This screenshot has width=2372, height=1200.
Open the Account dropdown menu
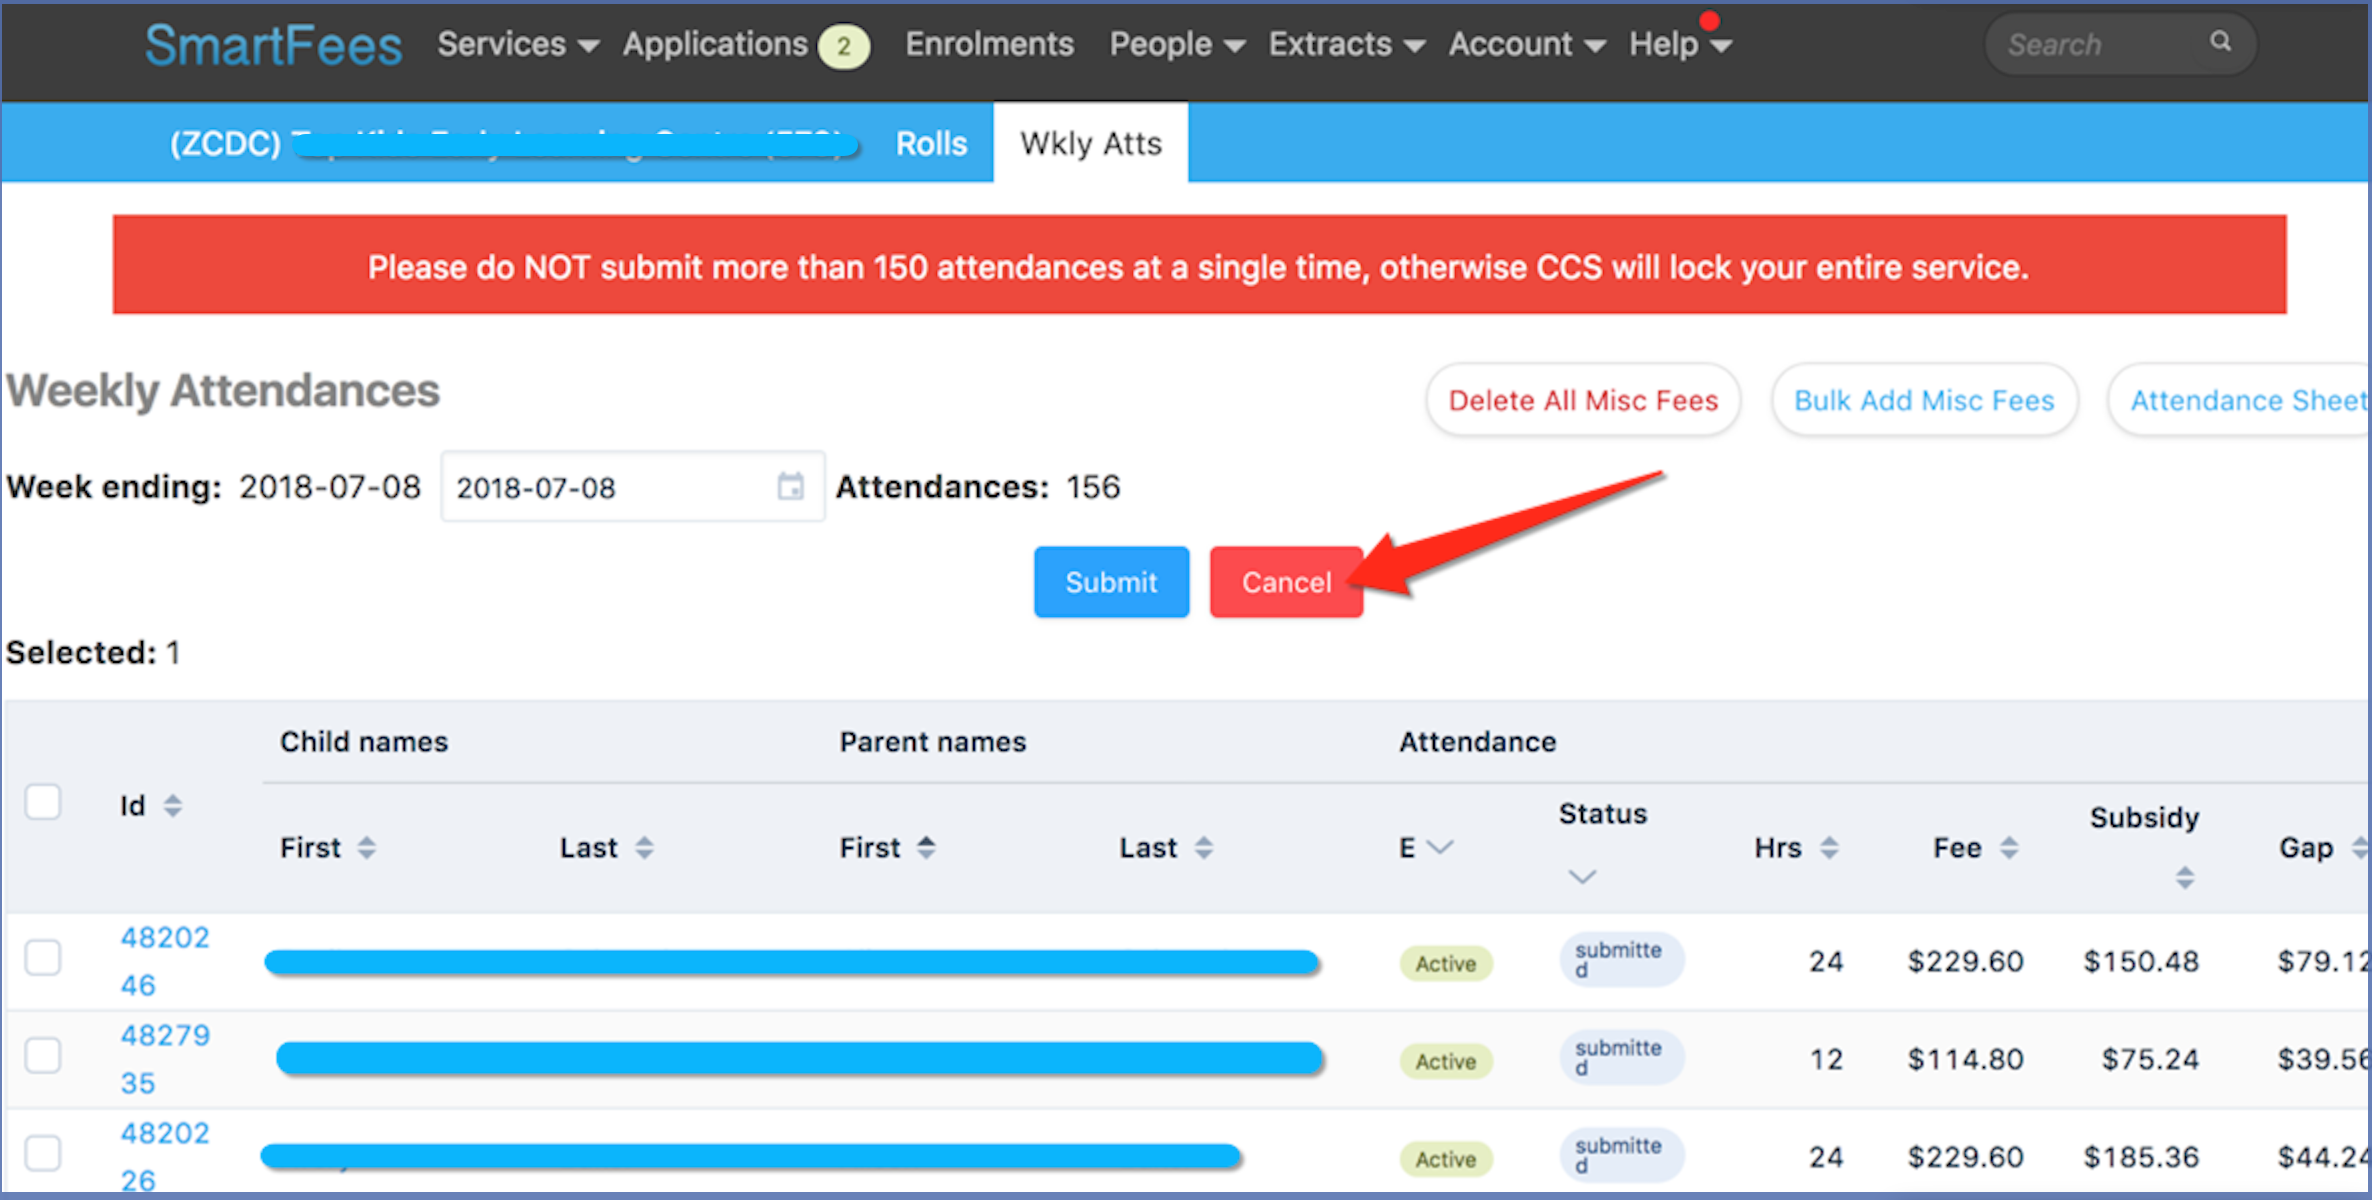click(1526, 44)
